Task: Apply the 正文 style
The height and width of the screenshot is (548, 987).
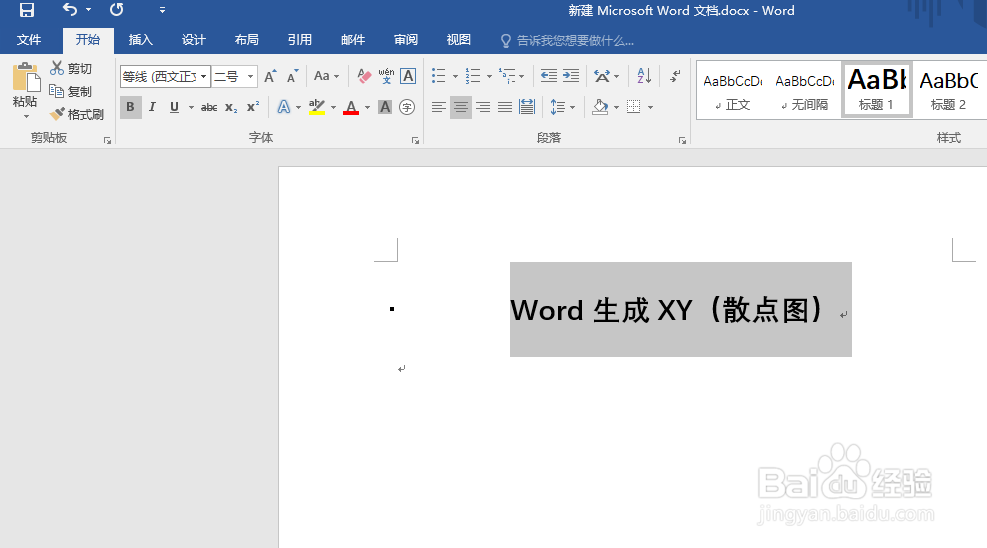Action: click(x=733, y=90)
